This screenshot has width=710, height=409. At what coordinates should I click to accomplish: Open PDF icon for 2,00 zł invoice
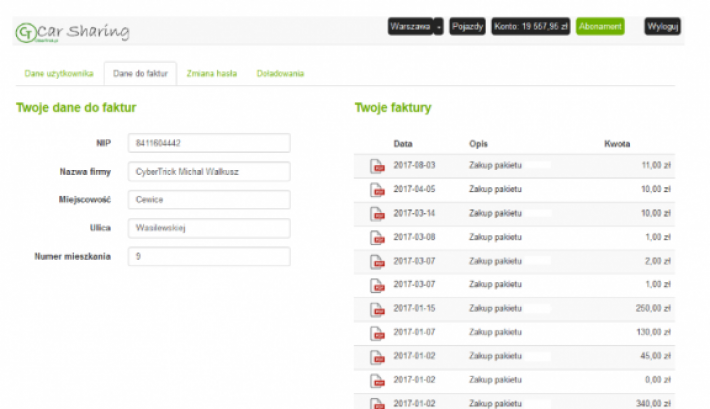coord(378,262)
